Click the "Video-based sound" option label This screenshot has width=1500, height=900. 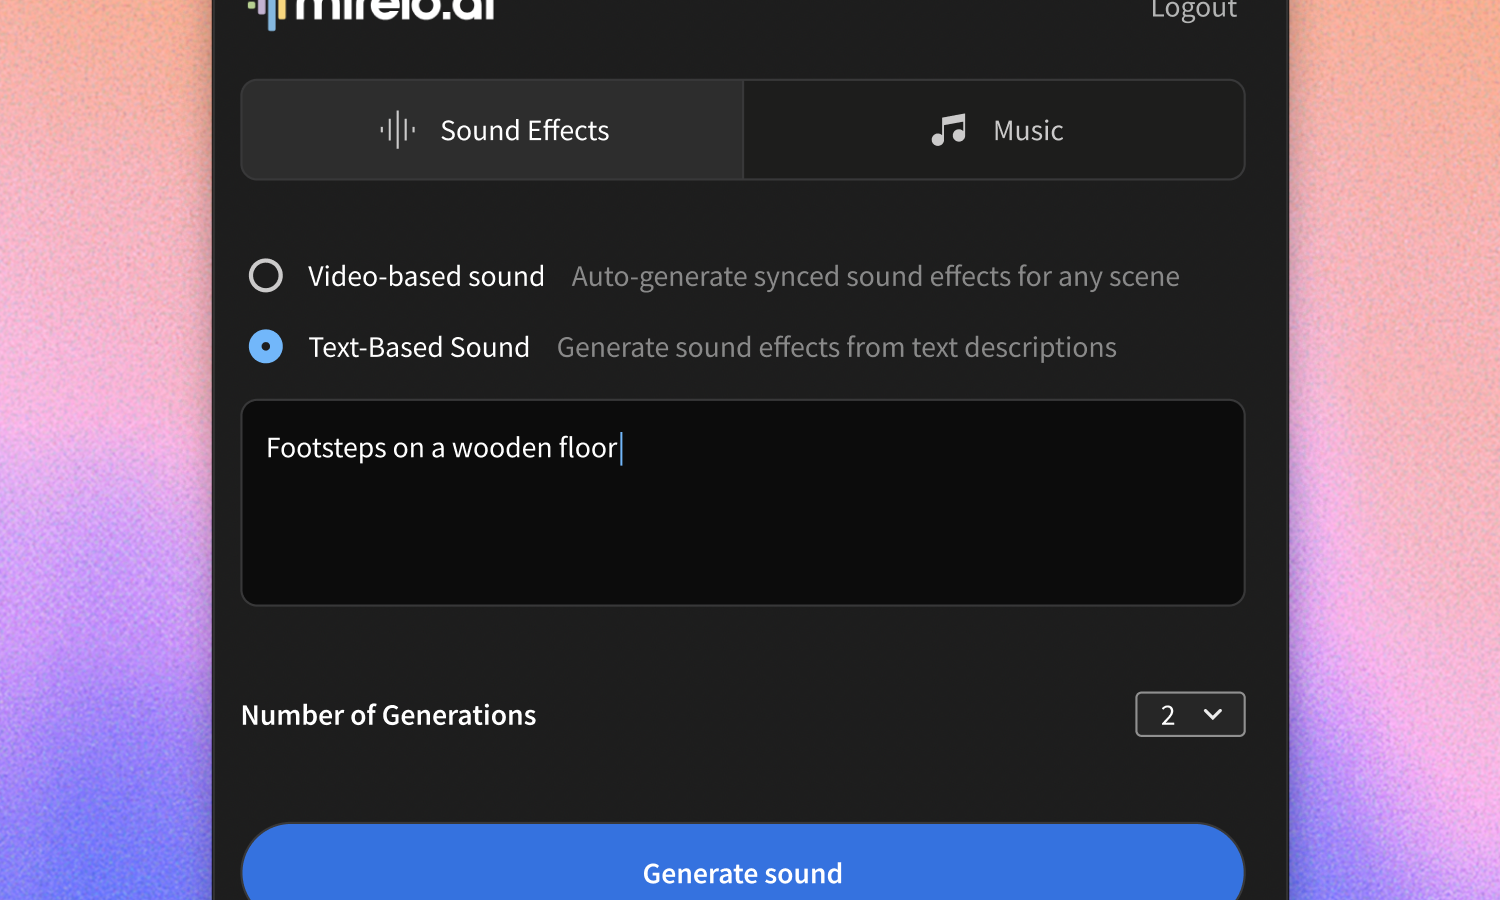(426, 276)
